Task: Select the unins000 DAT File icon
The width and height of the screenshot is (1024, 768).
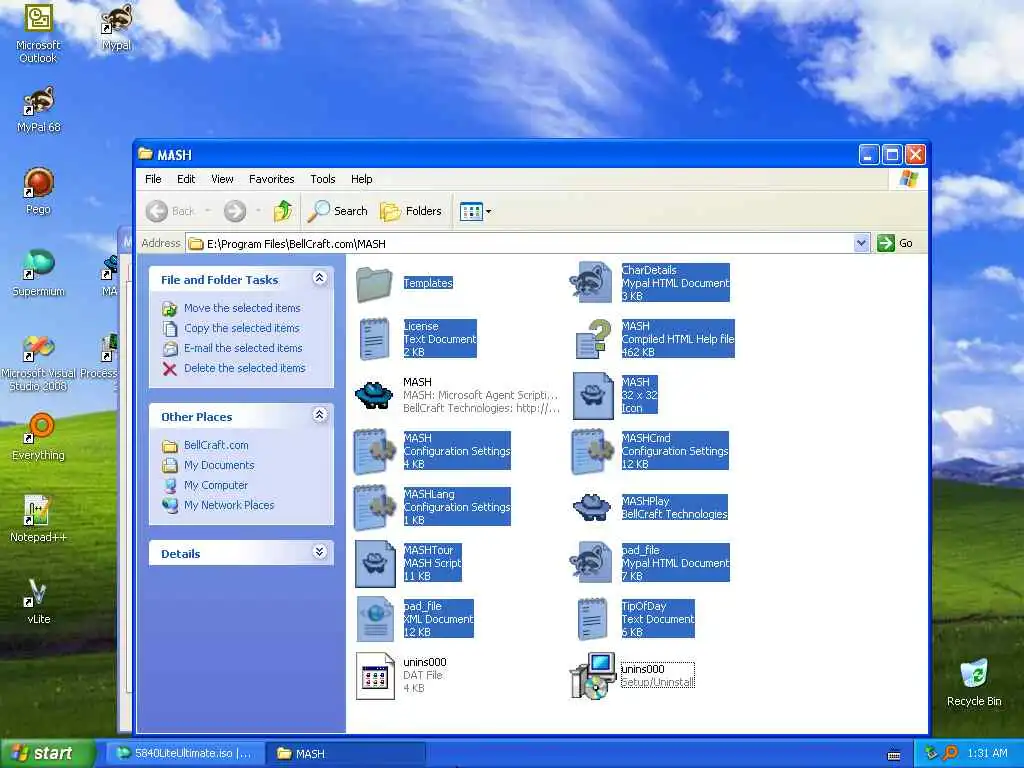Action: pos(375,675)
